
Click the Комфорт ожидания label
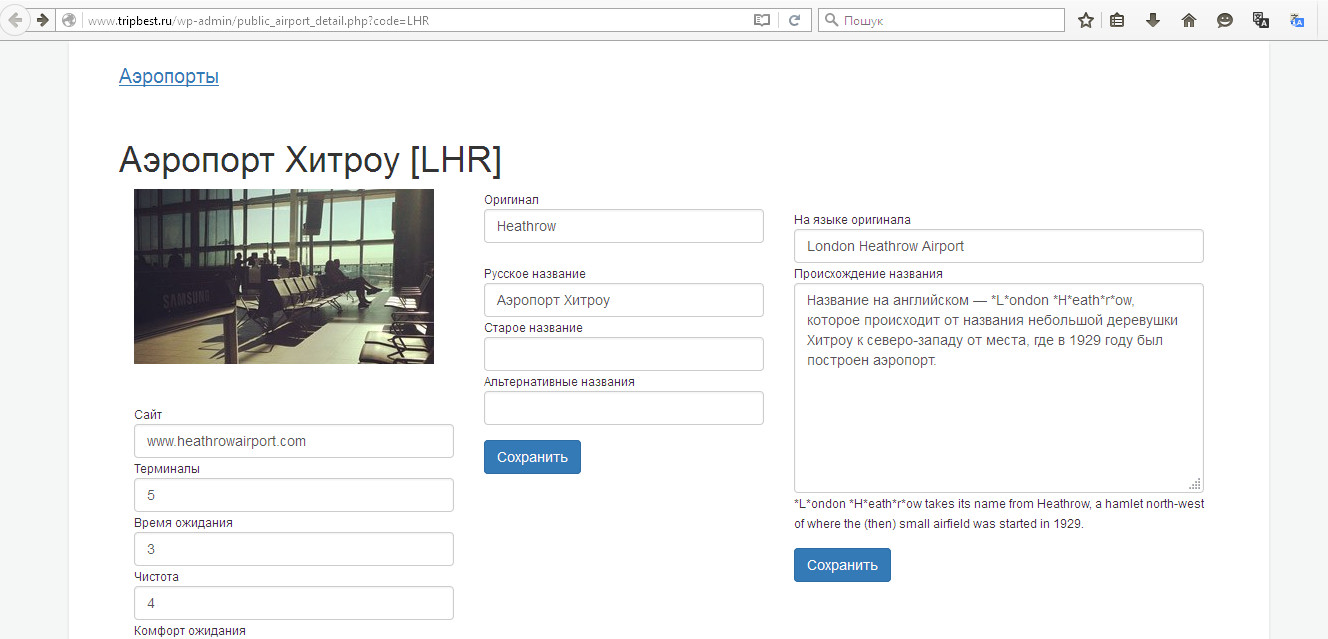coord(190,631)
